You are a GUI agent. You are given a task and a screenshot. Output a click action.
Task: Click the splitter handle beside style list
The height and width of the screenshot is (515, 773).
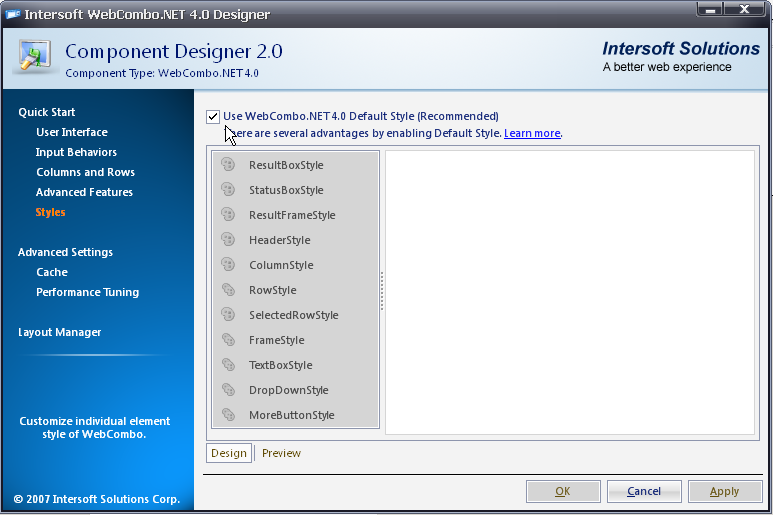[382, 291]
